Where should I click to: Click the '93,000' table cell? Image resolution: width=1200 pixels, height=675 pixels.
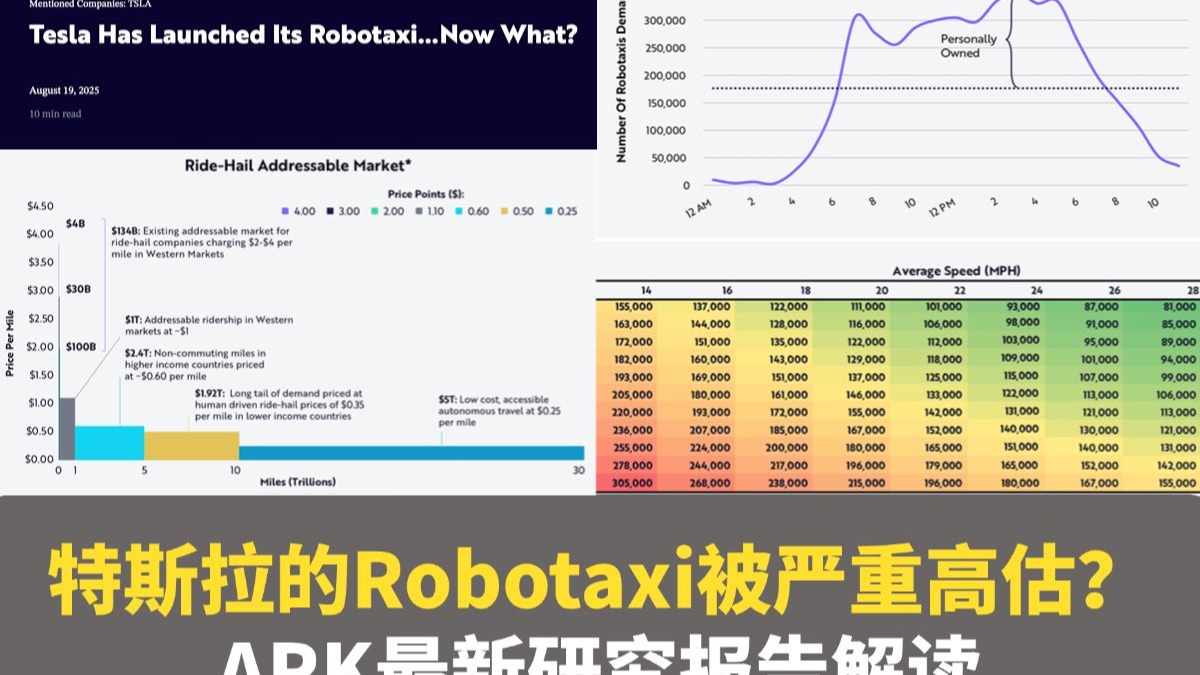click(x=1022, y=306)
